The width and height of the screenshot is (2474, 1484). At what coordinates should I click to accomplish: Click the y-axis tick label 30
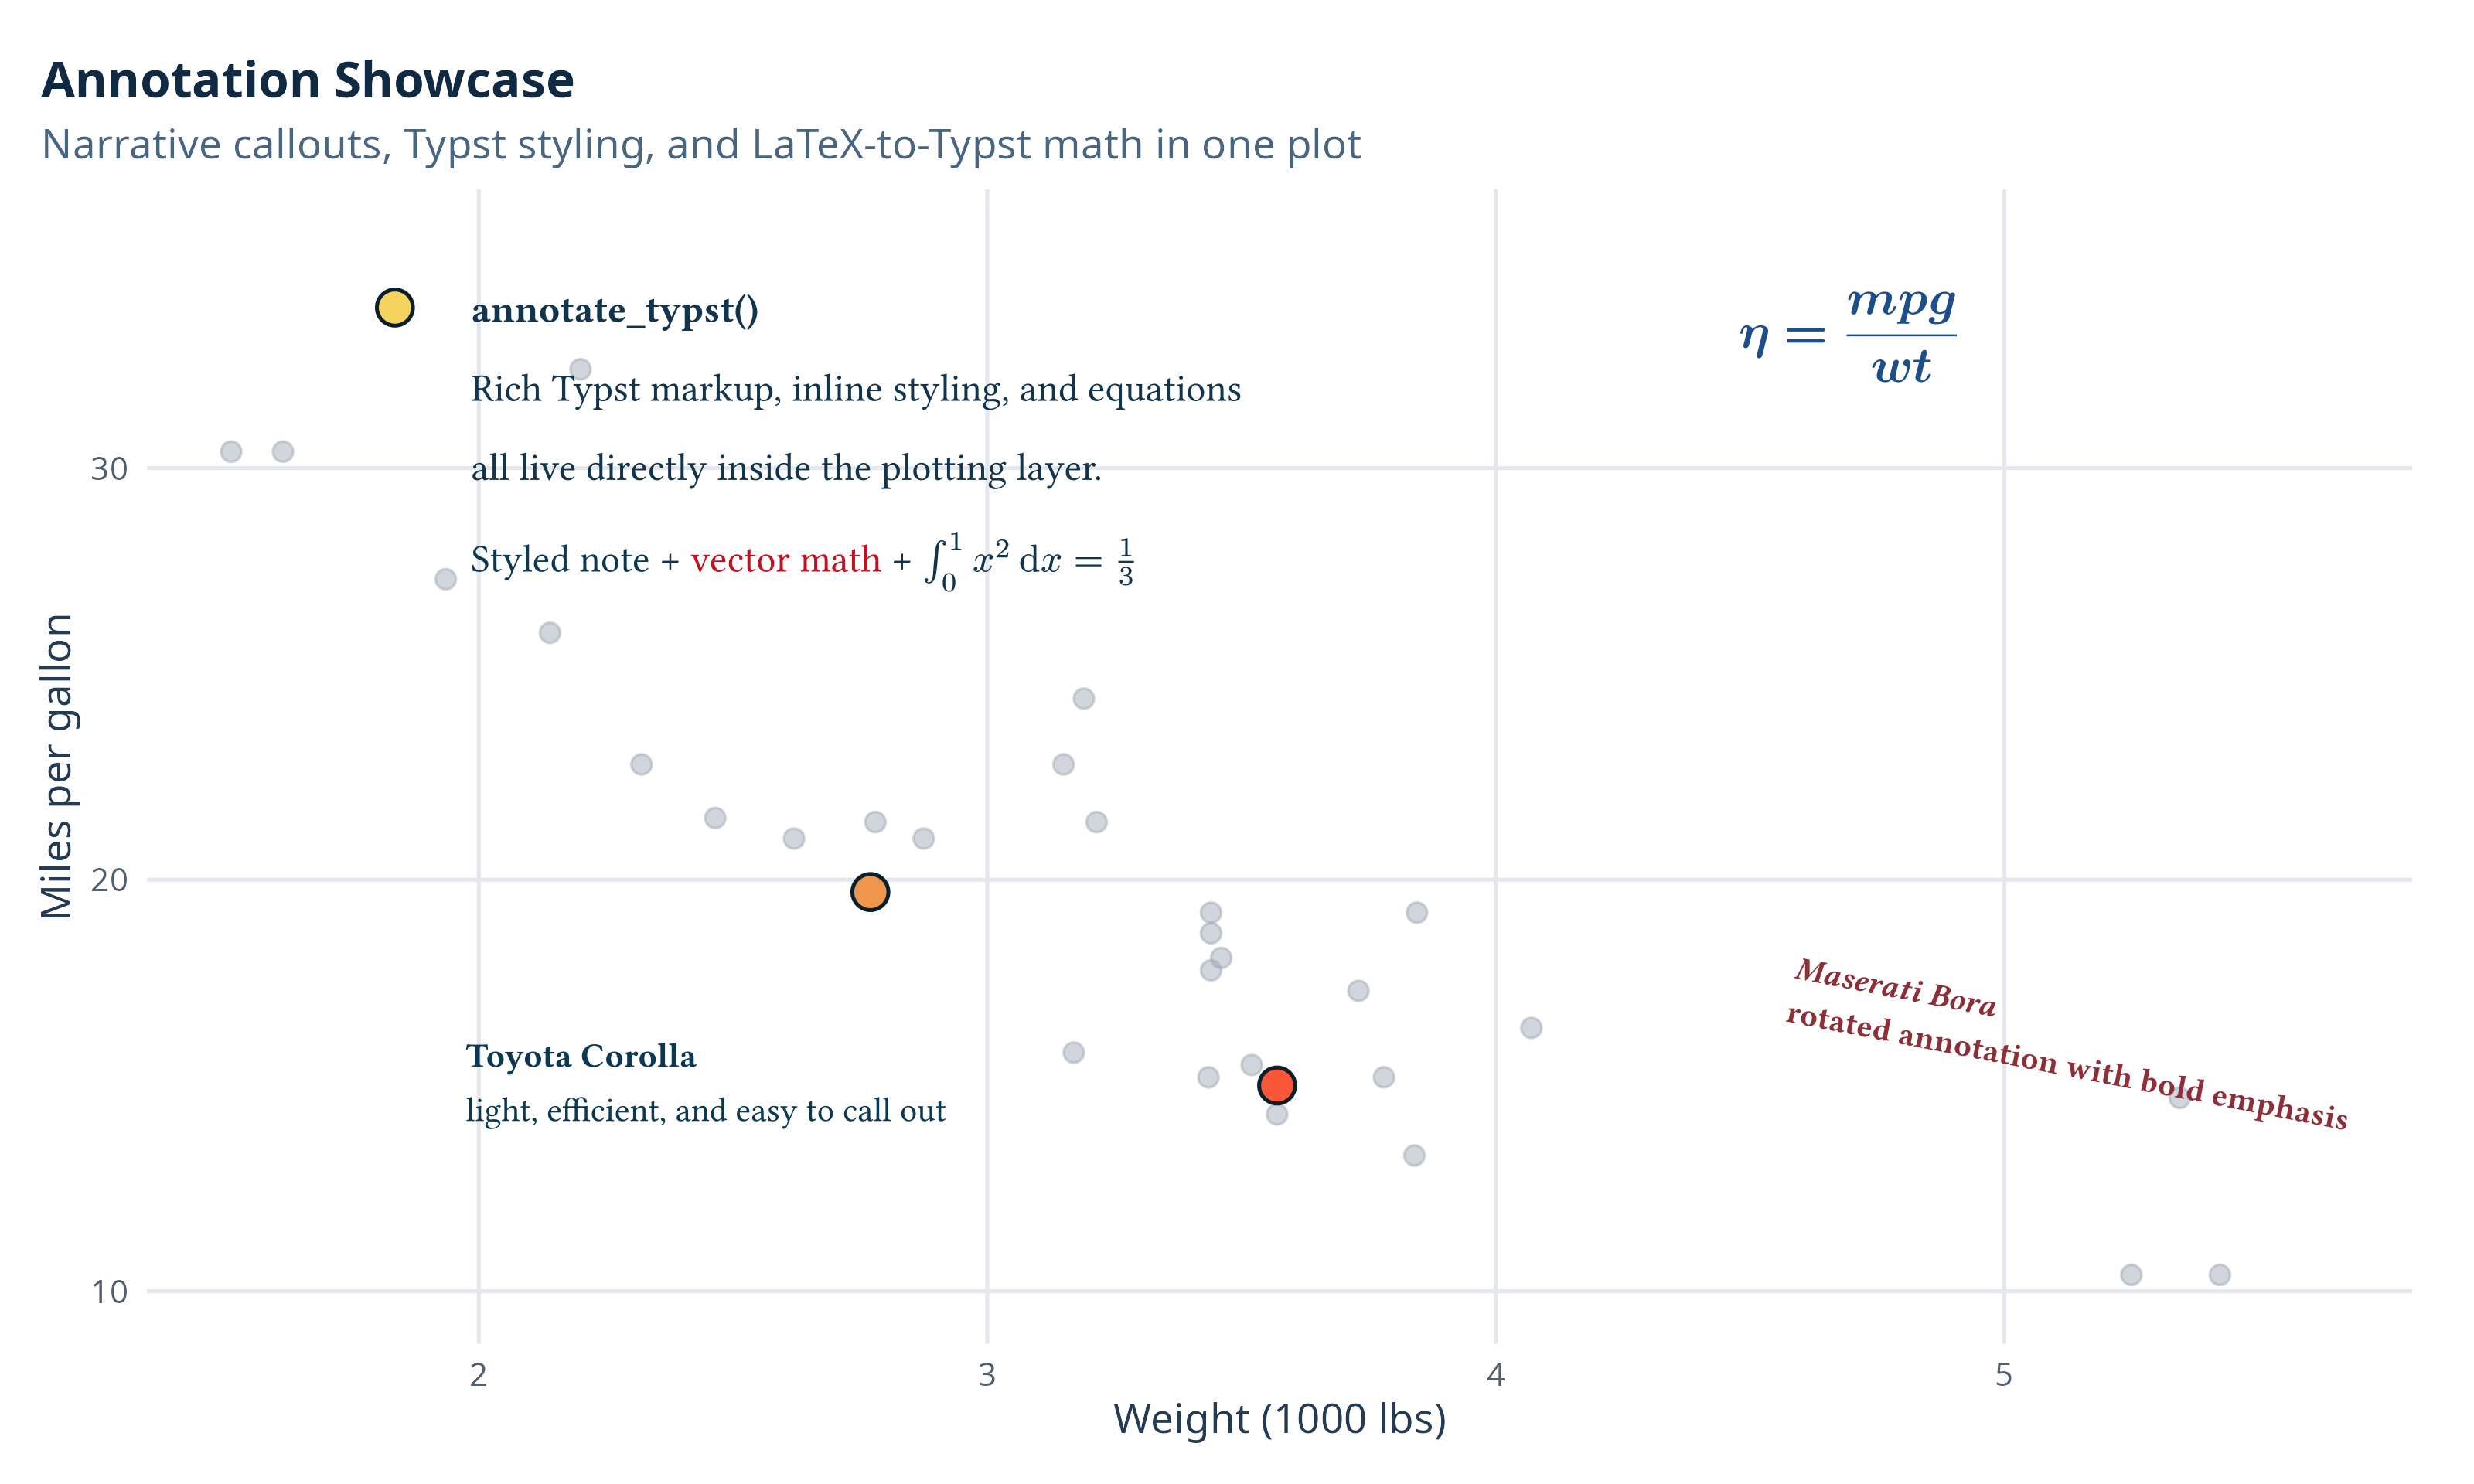pyautogui.click(x=109, y=468)
